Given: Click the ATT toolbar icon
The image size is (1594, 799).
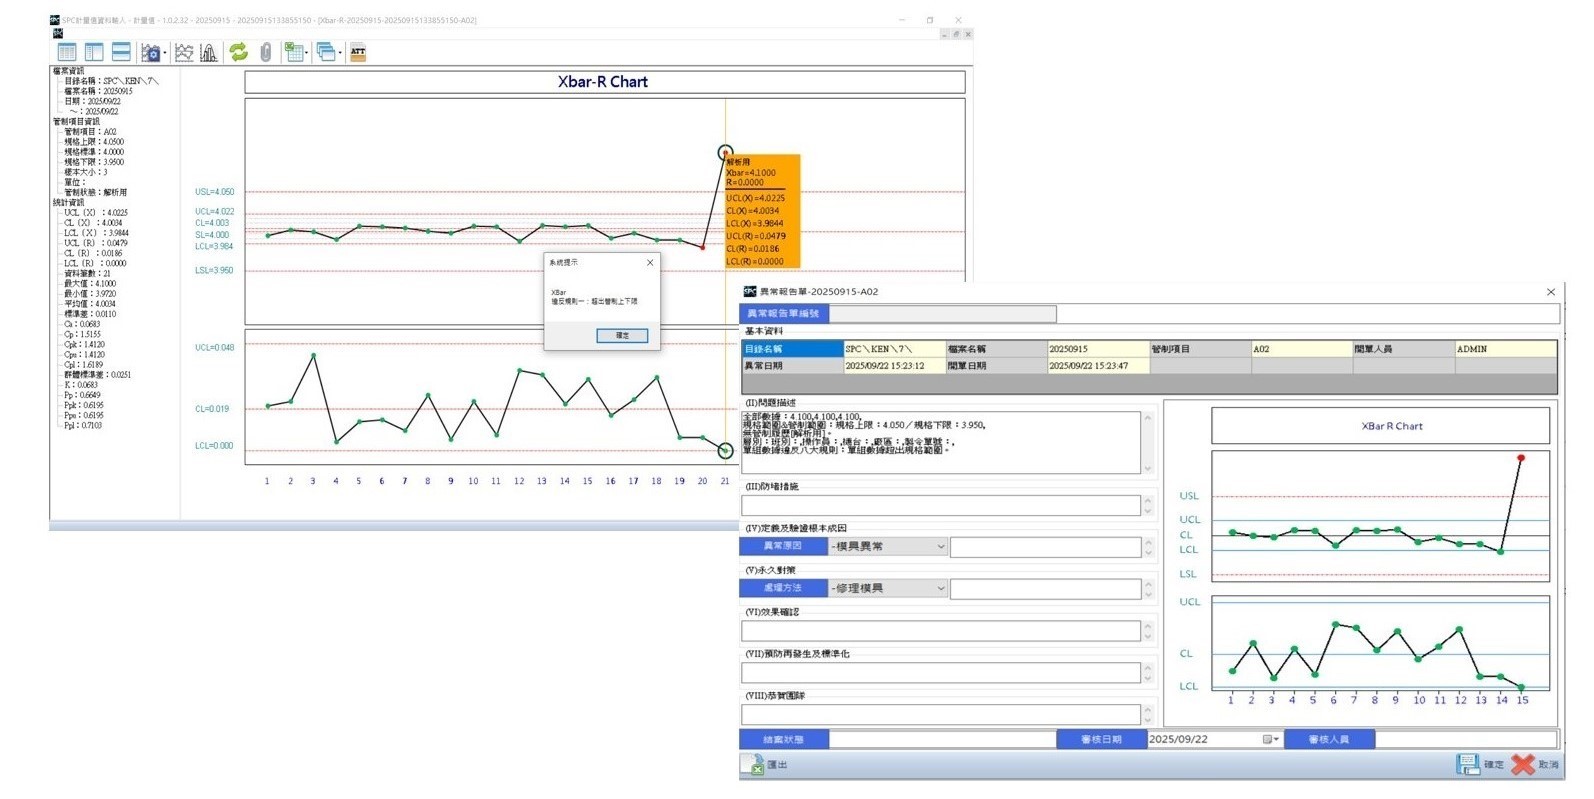Looking at the screenshot, I should (x=358, y=52).
